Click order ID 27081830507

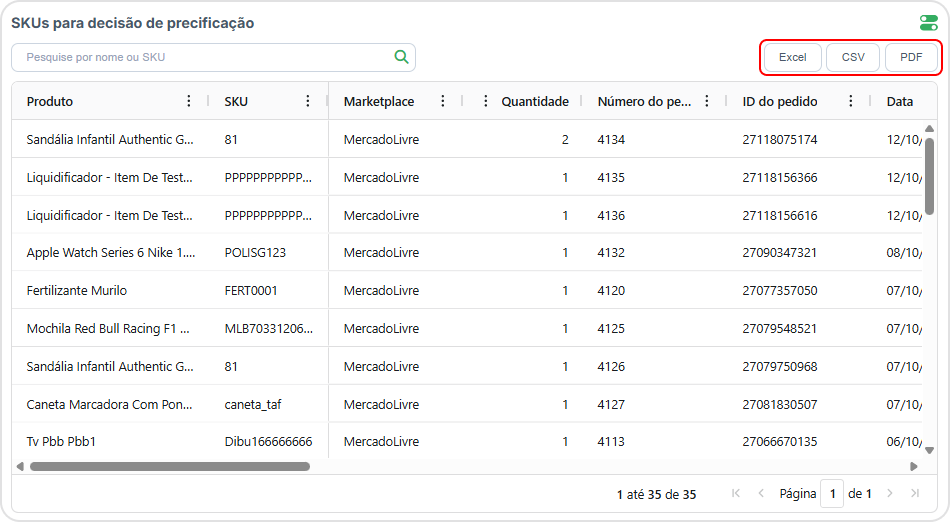(x=780, y=405)
